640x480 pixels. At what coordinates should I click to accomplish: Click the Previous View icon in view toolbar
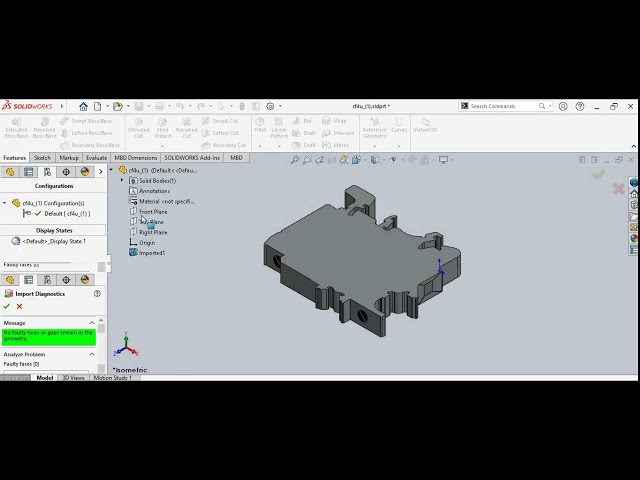coord(320,160)
